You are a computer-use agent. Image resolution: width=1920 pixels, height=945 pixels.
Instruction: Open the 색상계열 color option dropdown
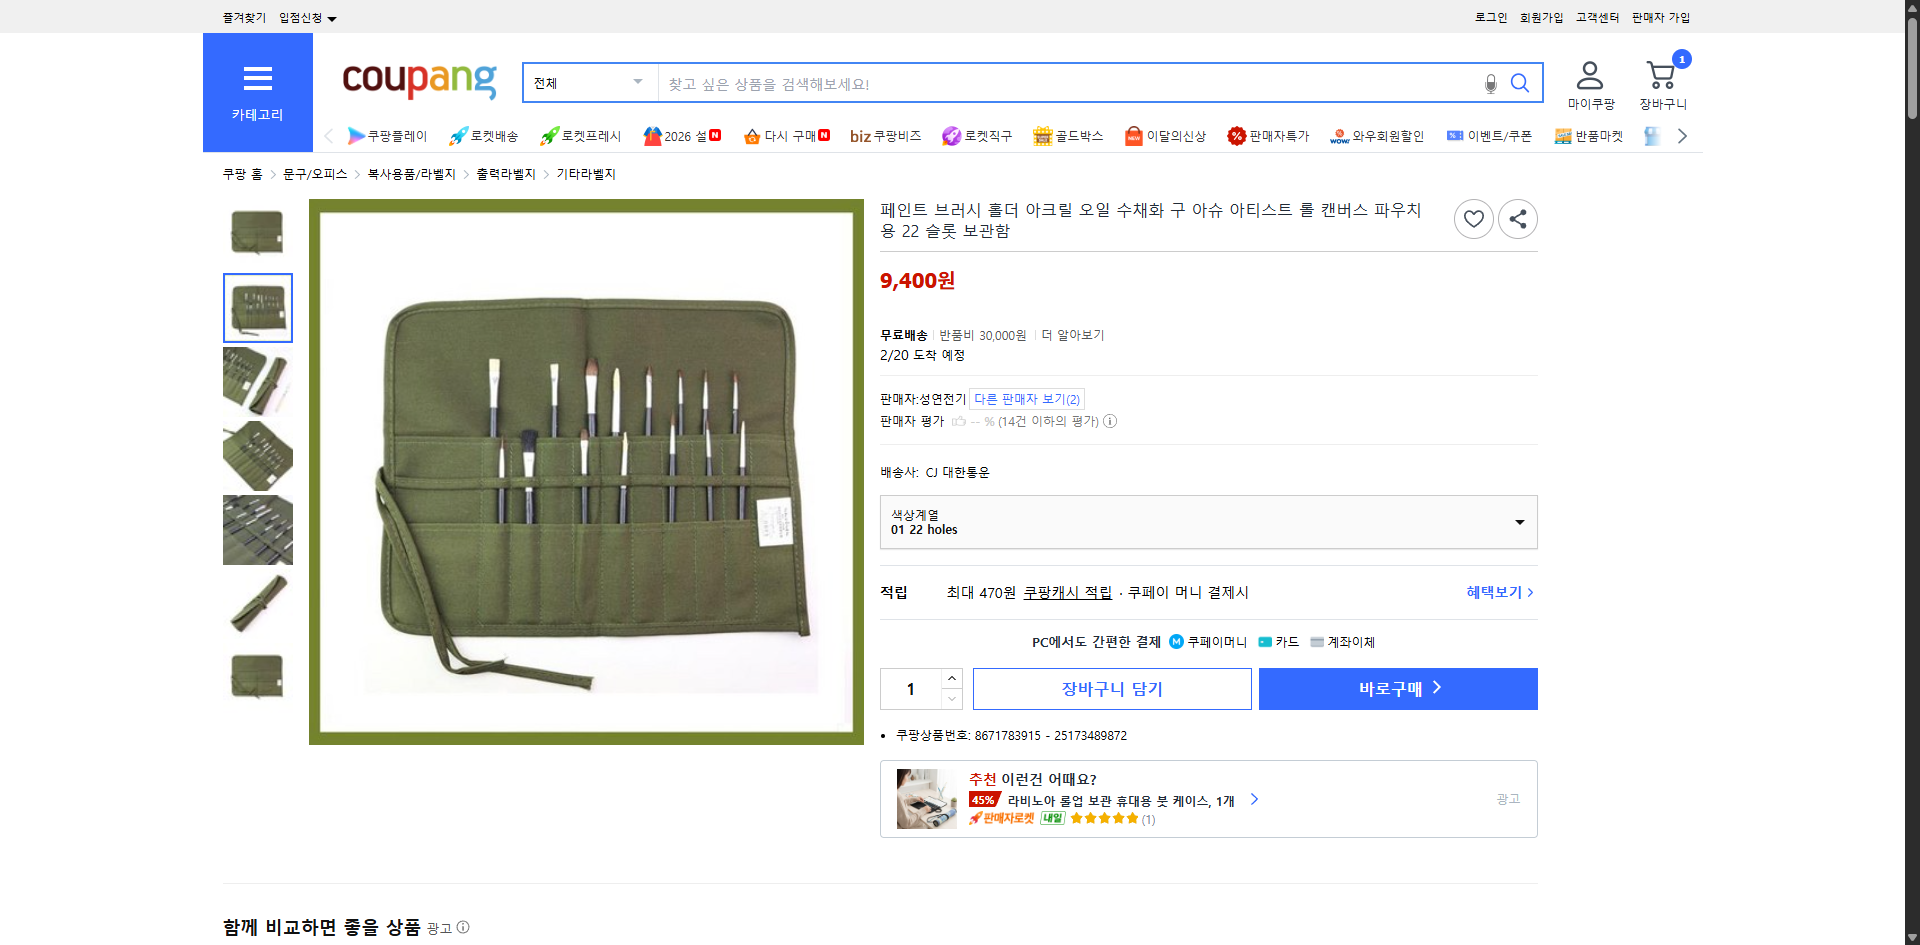click(x=1208, y=521)
